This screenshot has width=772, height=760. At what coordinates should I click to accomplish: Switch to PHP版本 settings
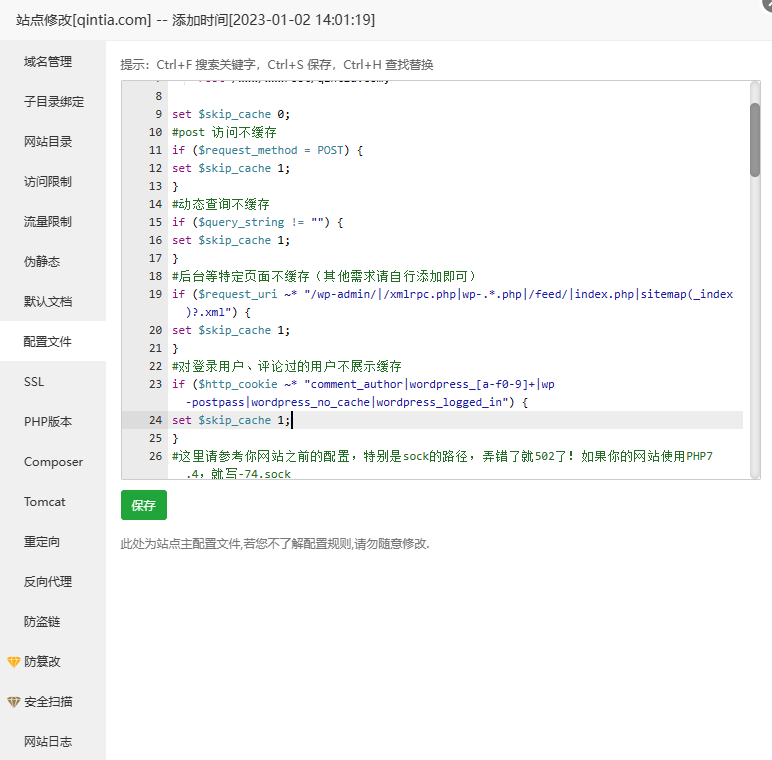click(48, 422)
